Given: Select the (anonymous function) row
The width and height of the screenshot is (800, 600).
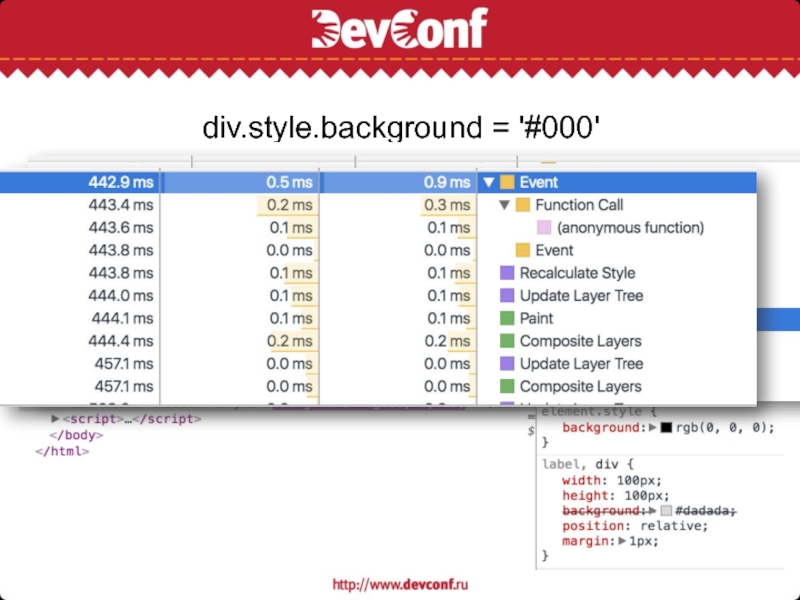Looking at the screenshot, I should [x=630, y=228].
